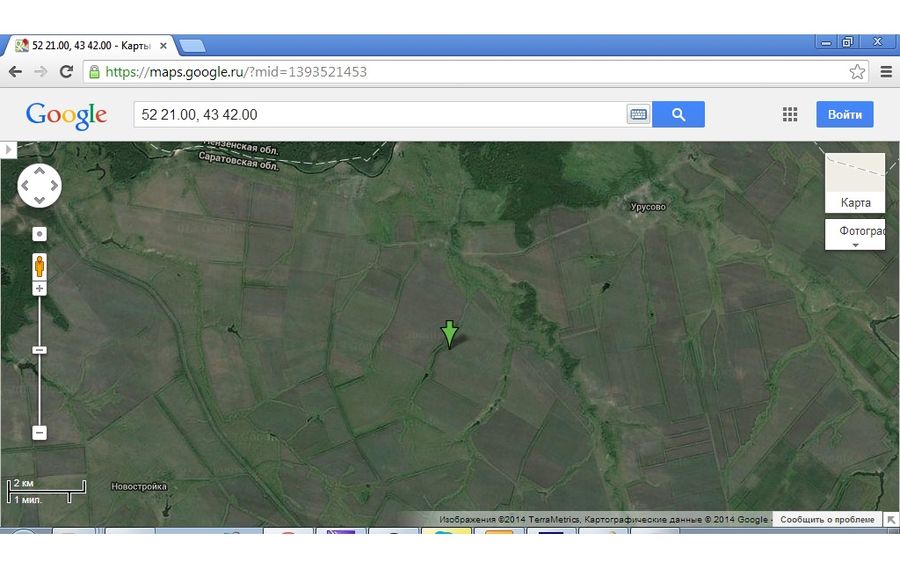Open the Google apps grid

tap(790, 115)
